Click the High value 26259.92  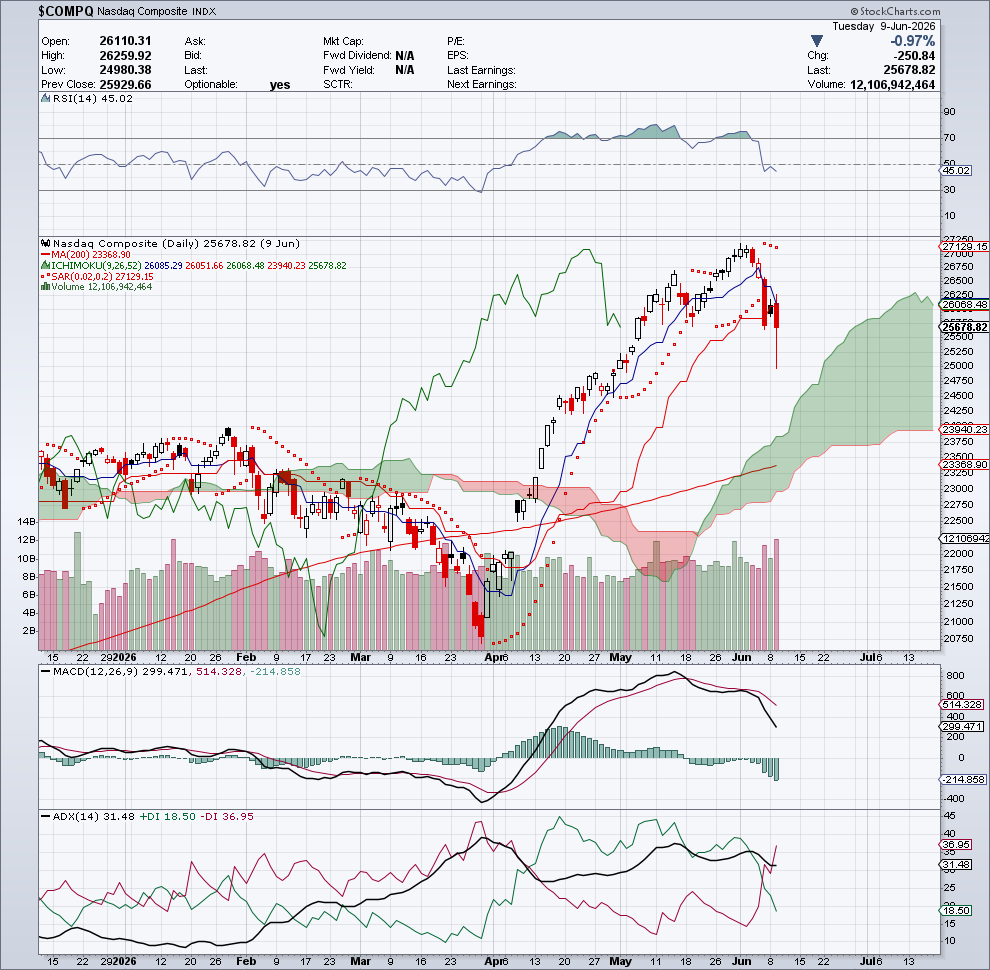coord(125,55)
